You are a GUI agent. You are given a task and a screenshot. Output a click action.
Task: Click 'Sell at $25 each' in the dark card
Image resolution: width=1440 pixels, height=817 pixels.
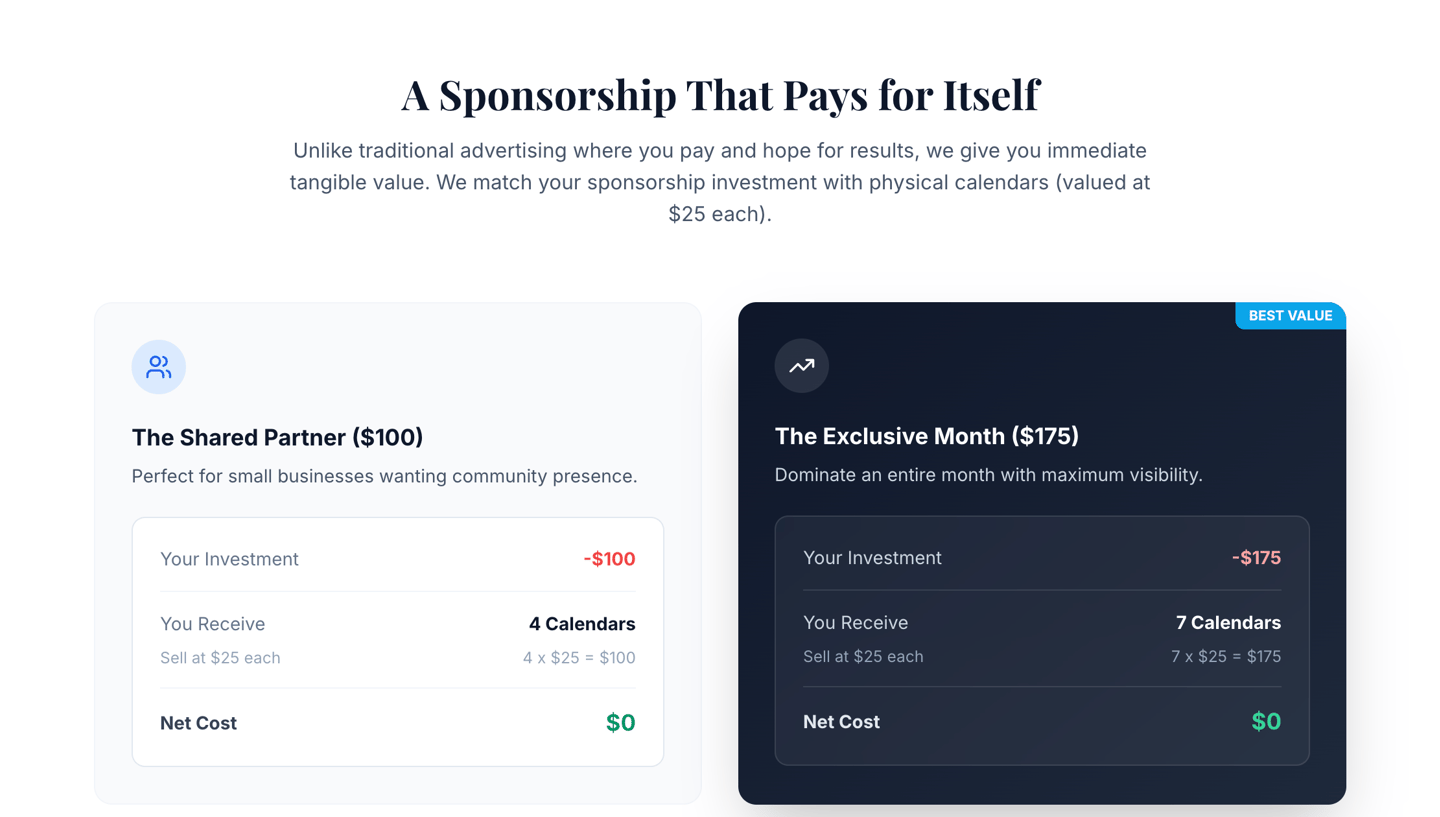863,657
